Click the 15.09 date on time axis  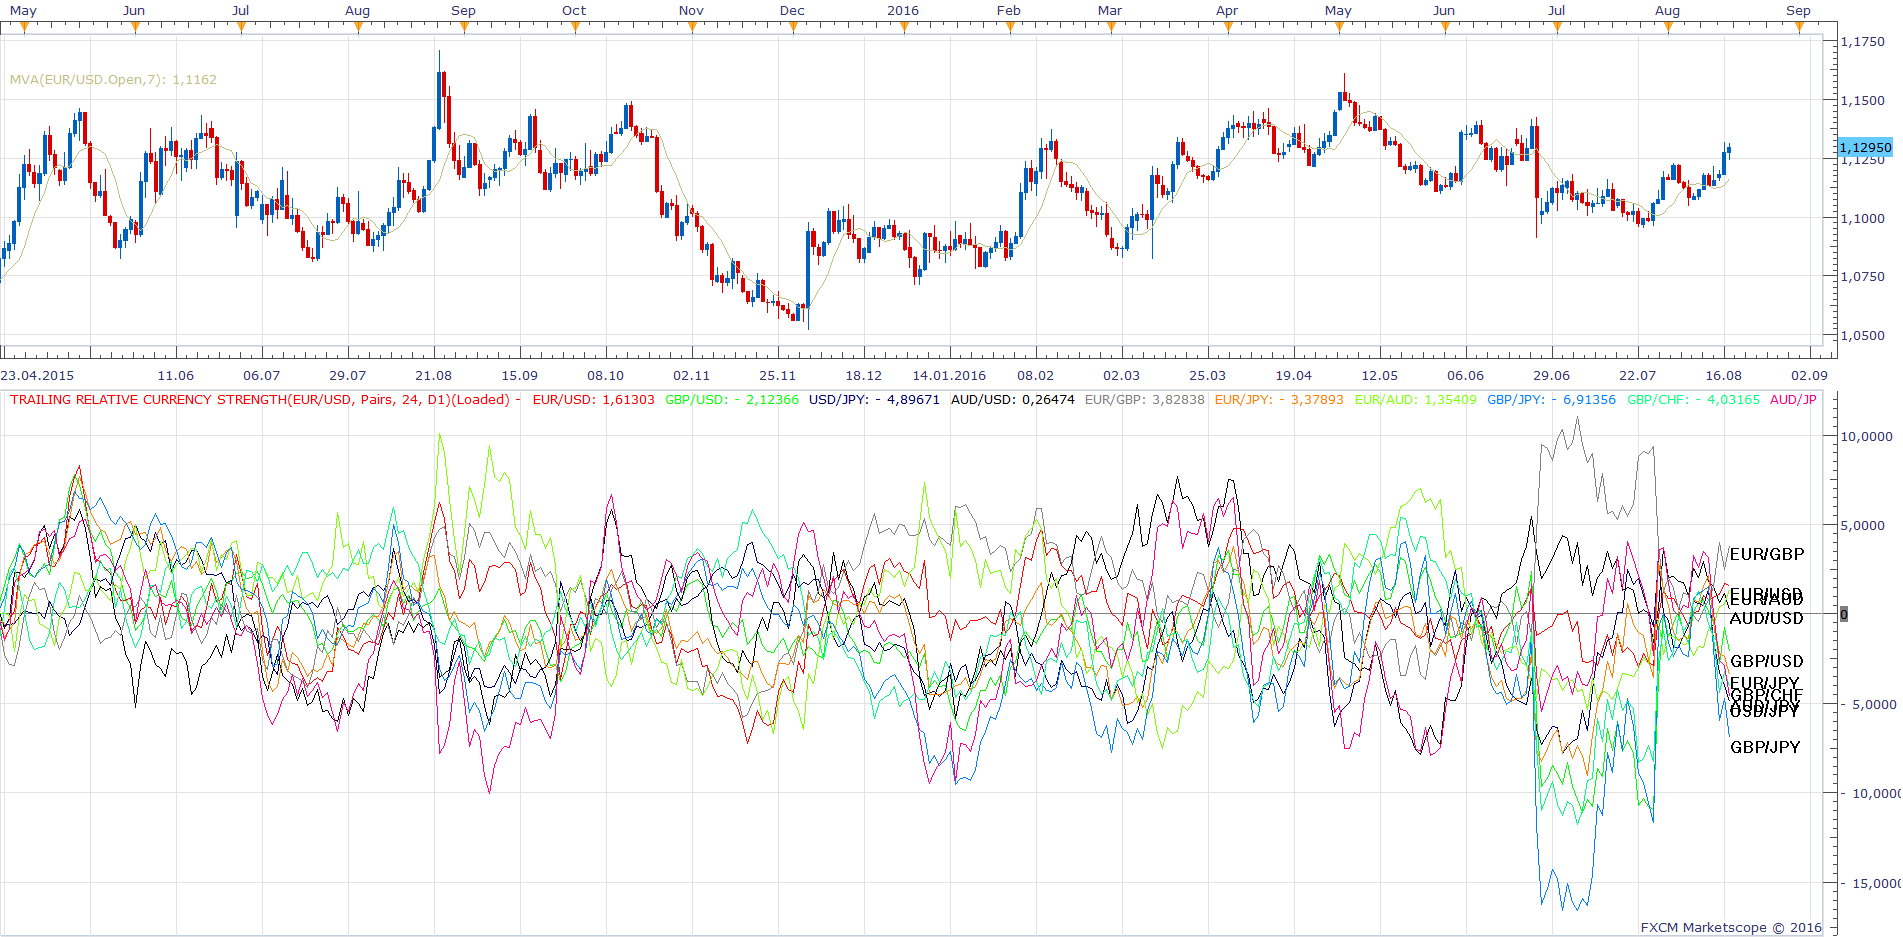pos(519,376)
